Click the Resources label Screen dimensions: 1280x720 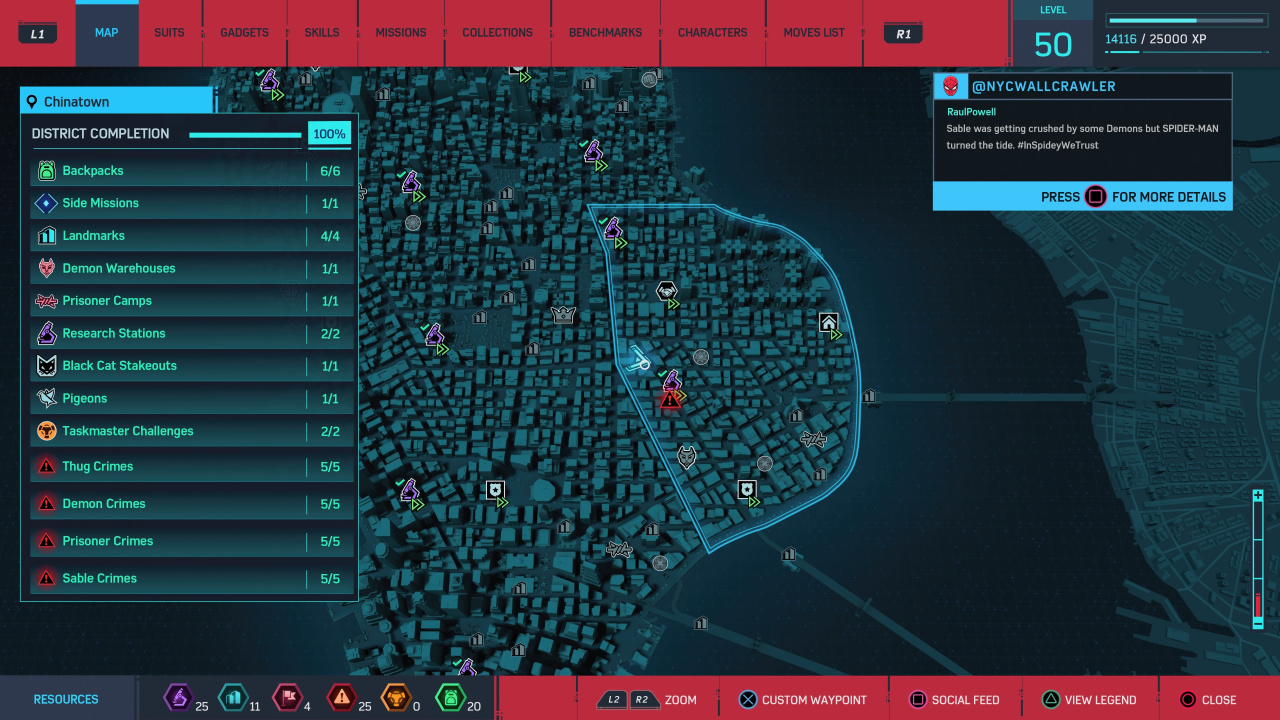click(x=66, y=700)
